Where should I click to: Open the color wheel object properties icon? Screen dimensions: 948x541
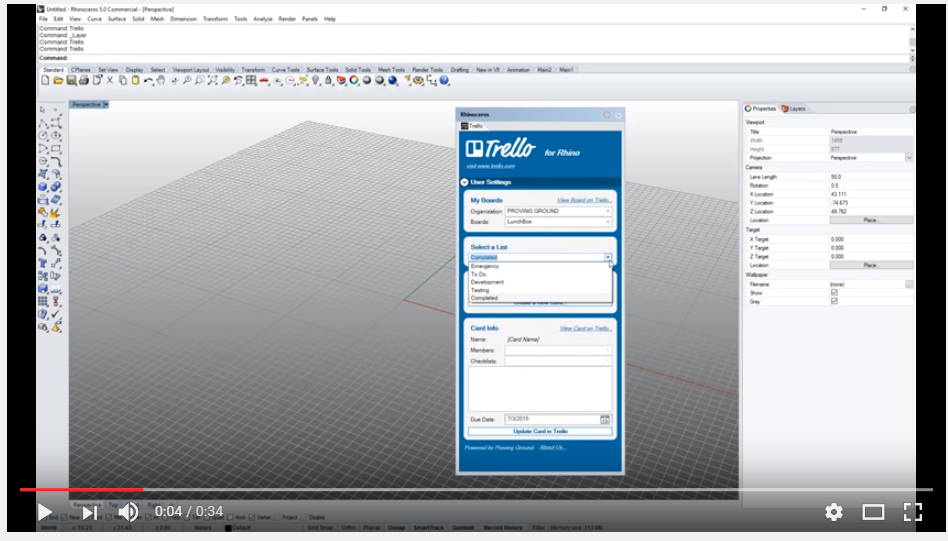(354, 80)
